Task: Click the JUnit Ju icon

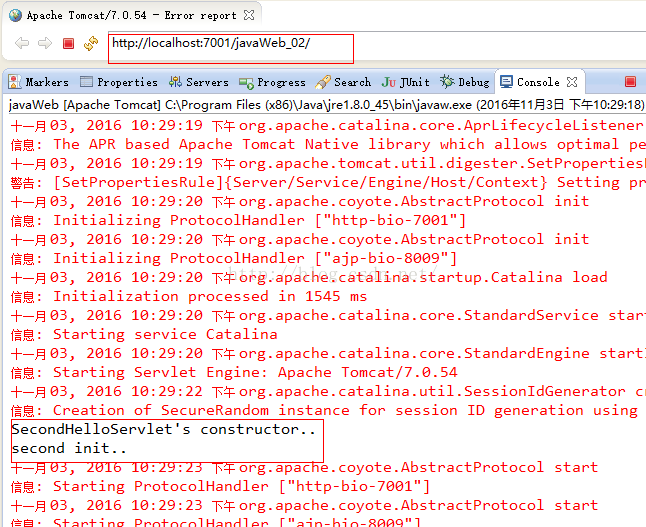Action: tap(389, 82)
